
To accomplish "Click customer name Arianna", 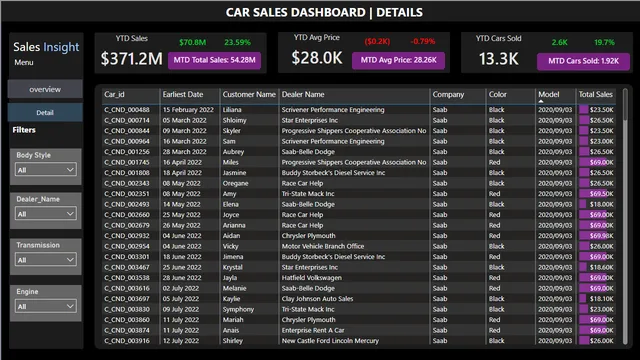I will 234,225.
